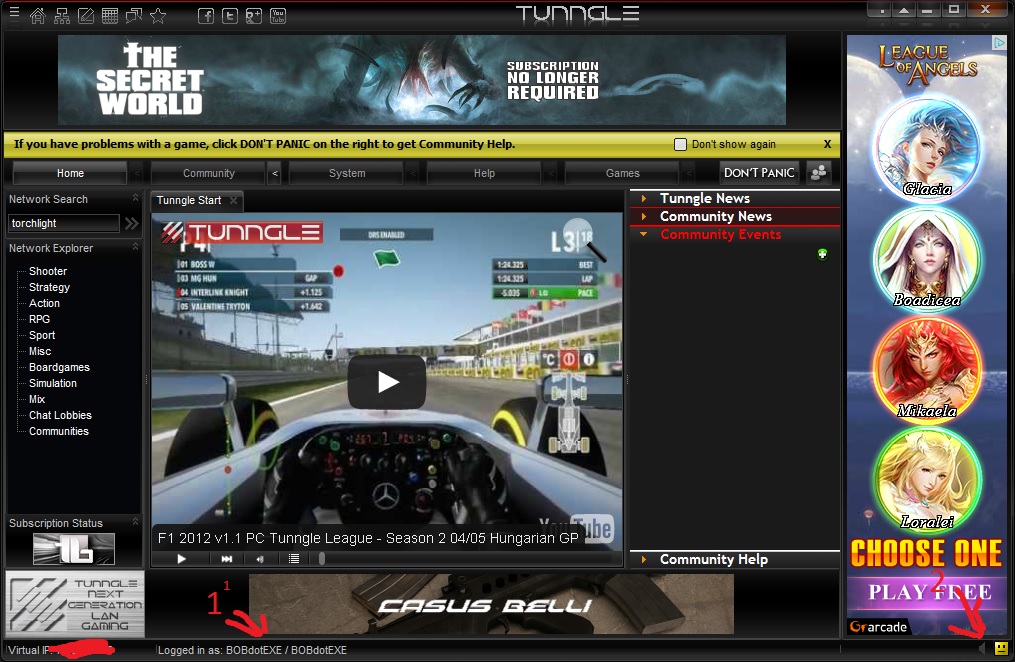1015x662 pixels.
Task: Click the edit/notepad icon in toolbar
Action: (x=86, y=16)
